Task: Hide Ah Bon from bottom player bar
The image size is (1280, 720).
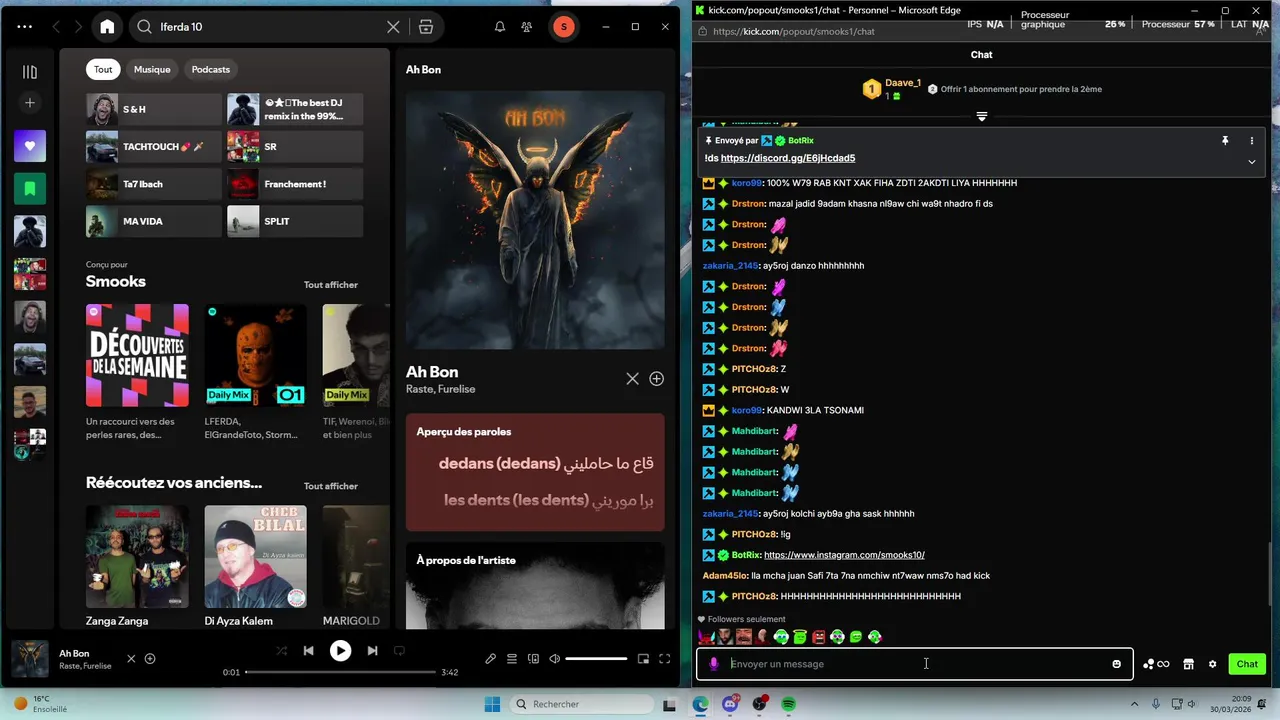Action: pyautogui.click(x=131, y=658)
